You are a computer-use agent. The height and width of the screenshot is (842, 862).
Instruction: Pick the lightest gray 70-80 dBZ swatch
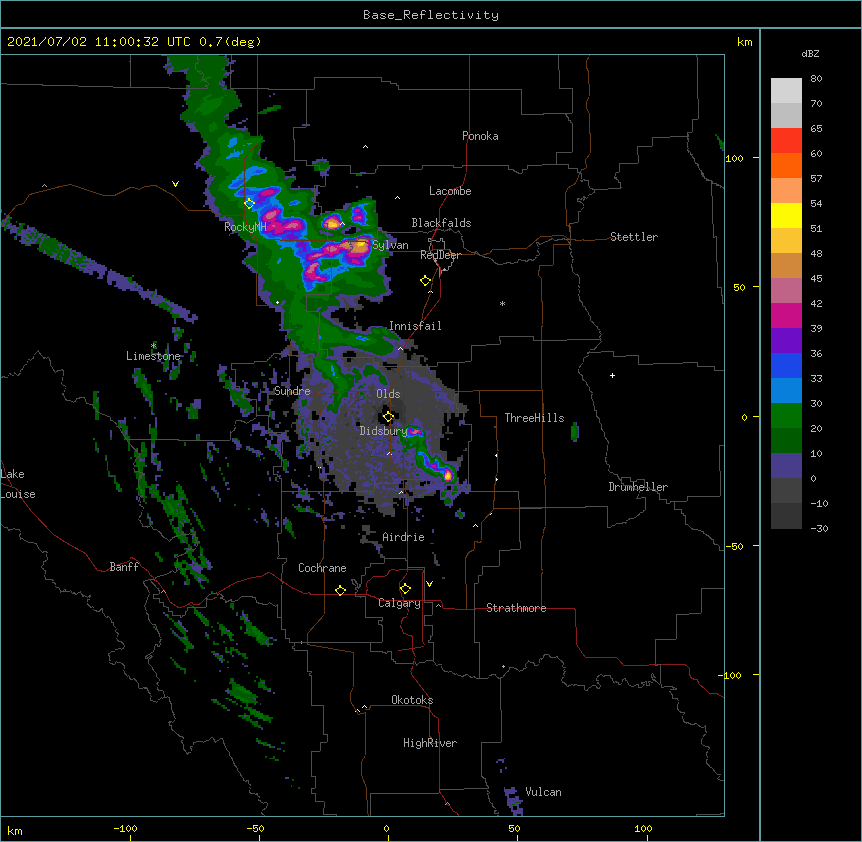pos(786,90)
